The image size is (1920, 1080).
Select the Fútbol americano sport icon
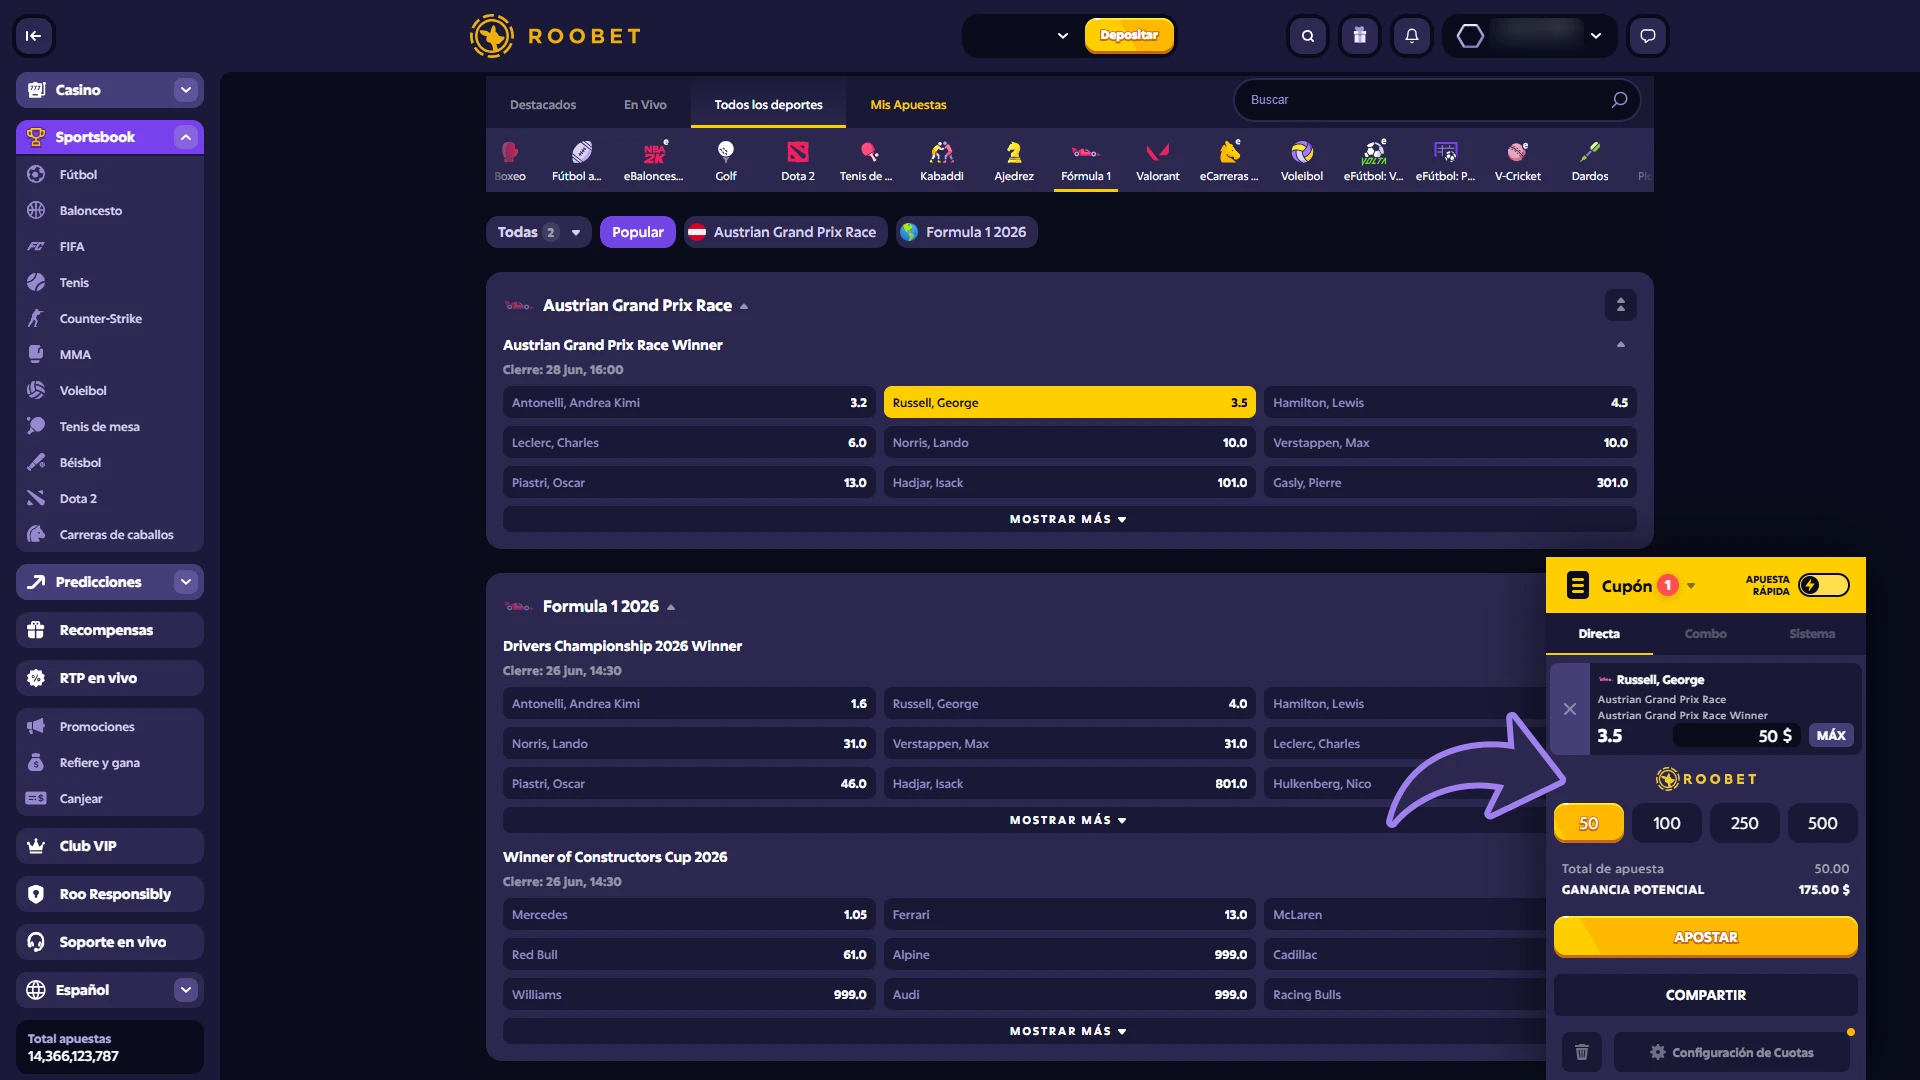click(x=577, y=161)
